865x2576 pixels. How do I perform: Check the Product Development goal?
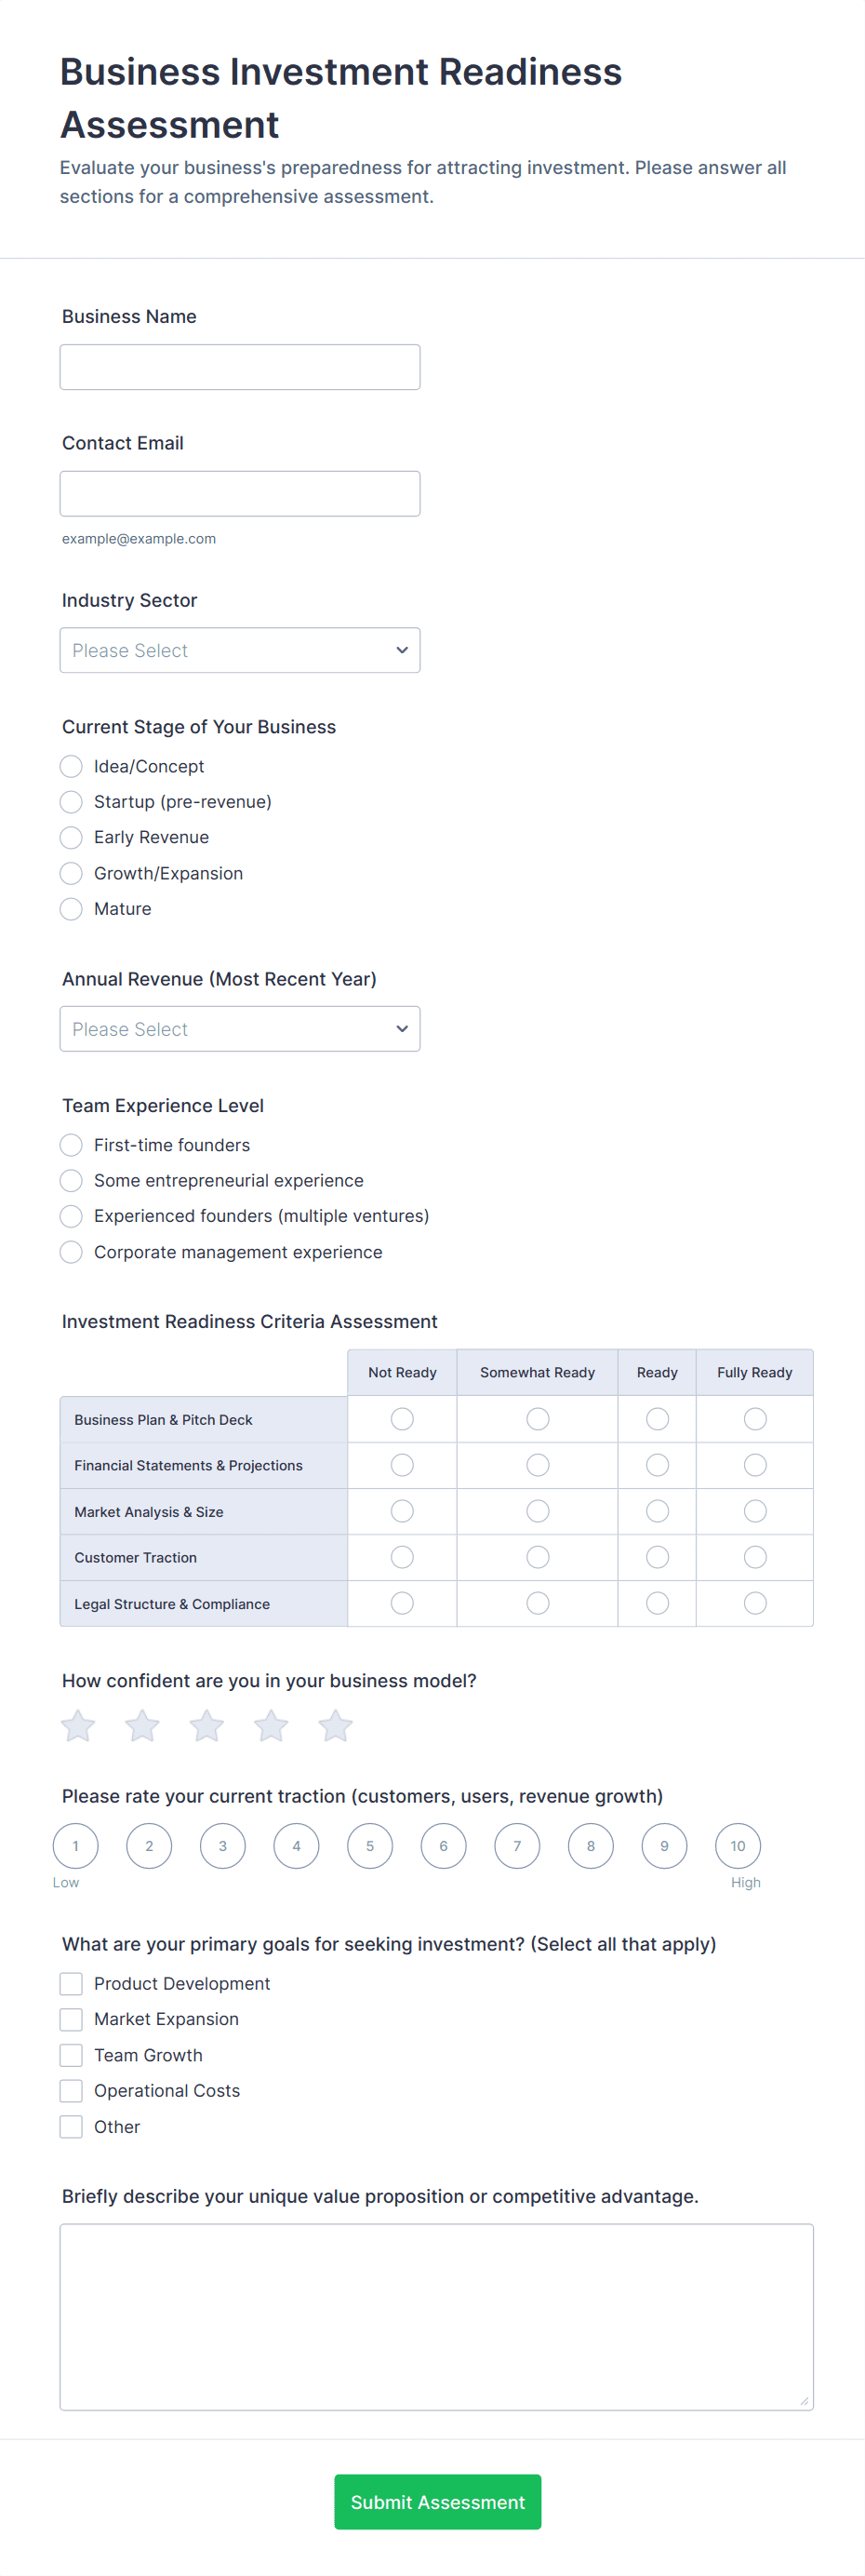tap(71, 1983)
